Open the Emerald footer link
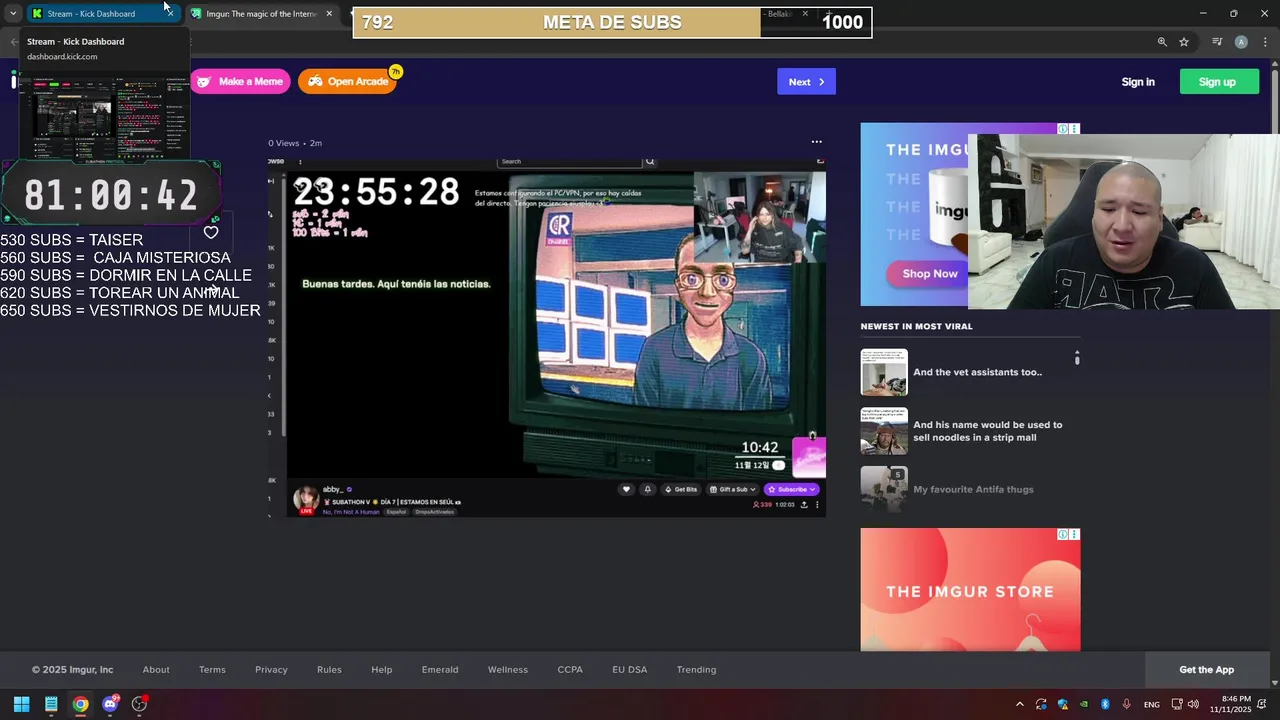Viewport: 1280px width, 720px height. pyautogui.click(x=440, y=670)
